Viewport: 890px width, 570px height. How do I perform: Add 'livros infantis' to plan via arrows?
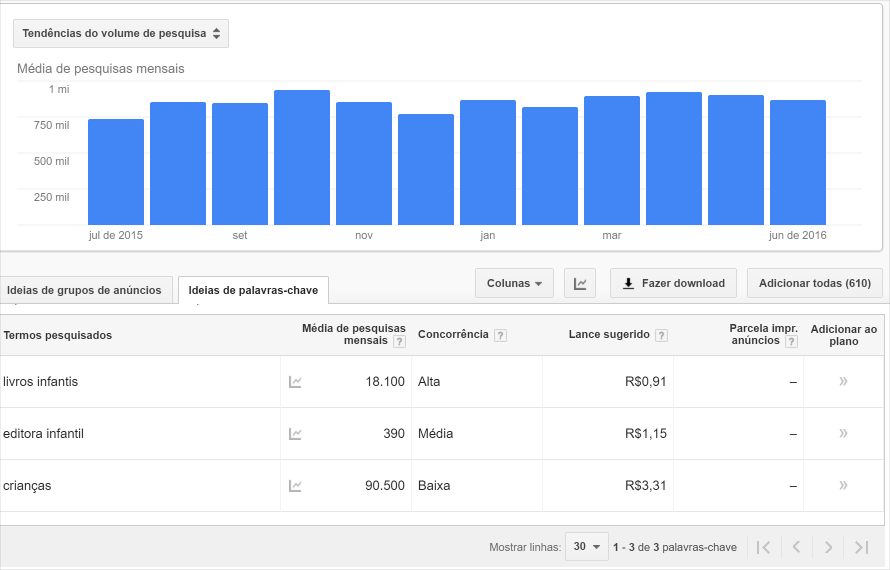coord(843,381)
